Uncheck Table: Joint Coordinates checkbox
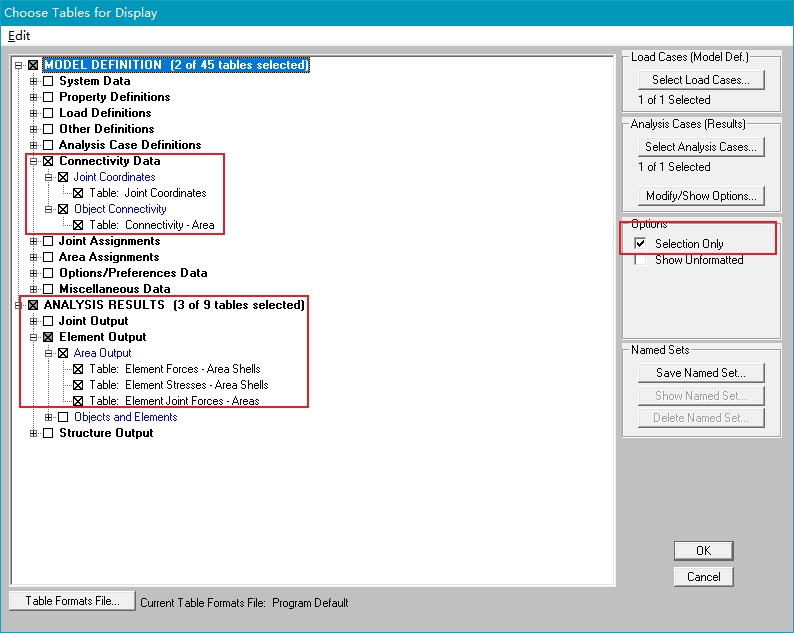Image resolution: width=794 pixels, height=633 pixels. click(x=78, y=193)
